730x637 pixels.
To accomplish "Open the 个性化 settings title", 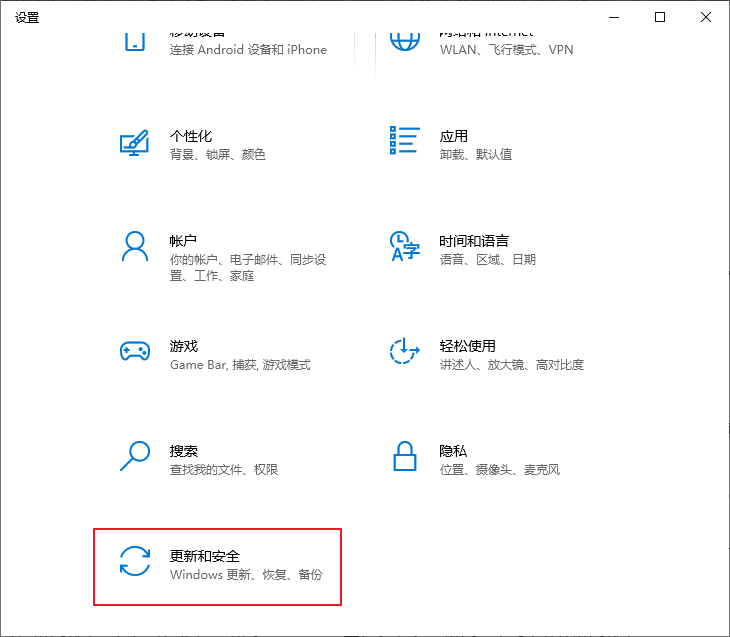I will [x=191, y=136].
